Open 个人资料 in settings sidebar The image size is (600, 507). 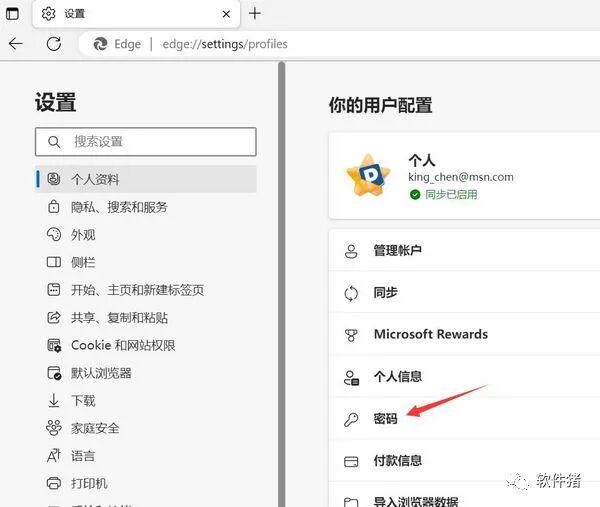pyautogui.click(x=145, y=179)
